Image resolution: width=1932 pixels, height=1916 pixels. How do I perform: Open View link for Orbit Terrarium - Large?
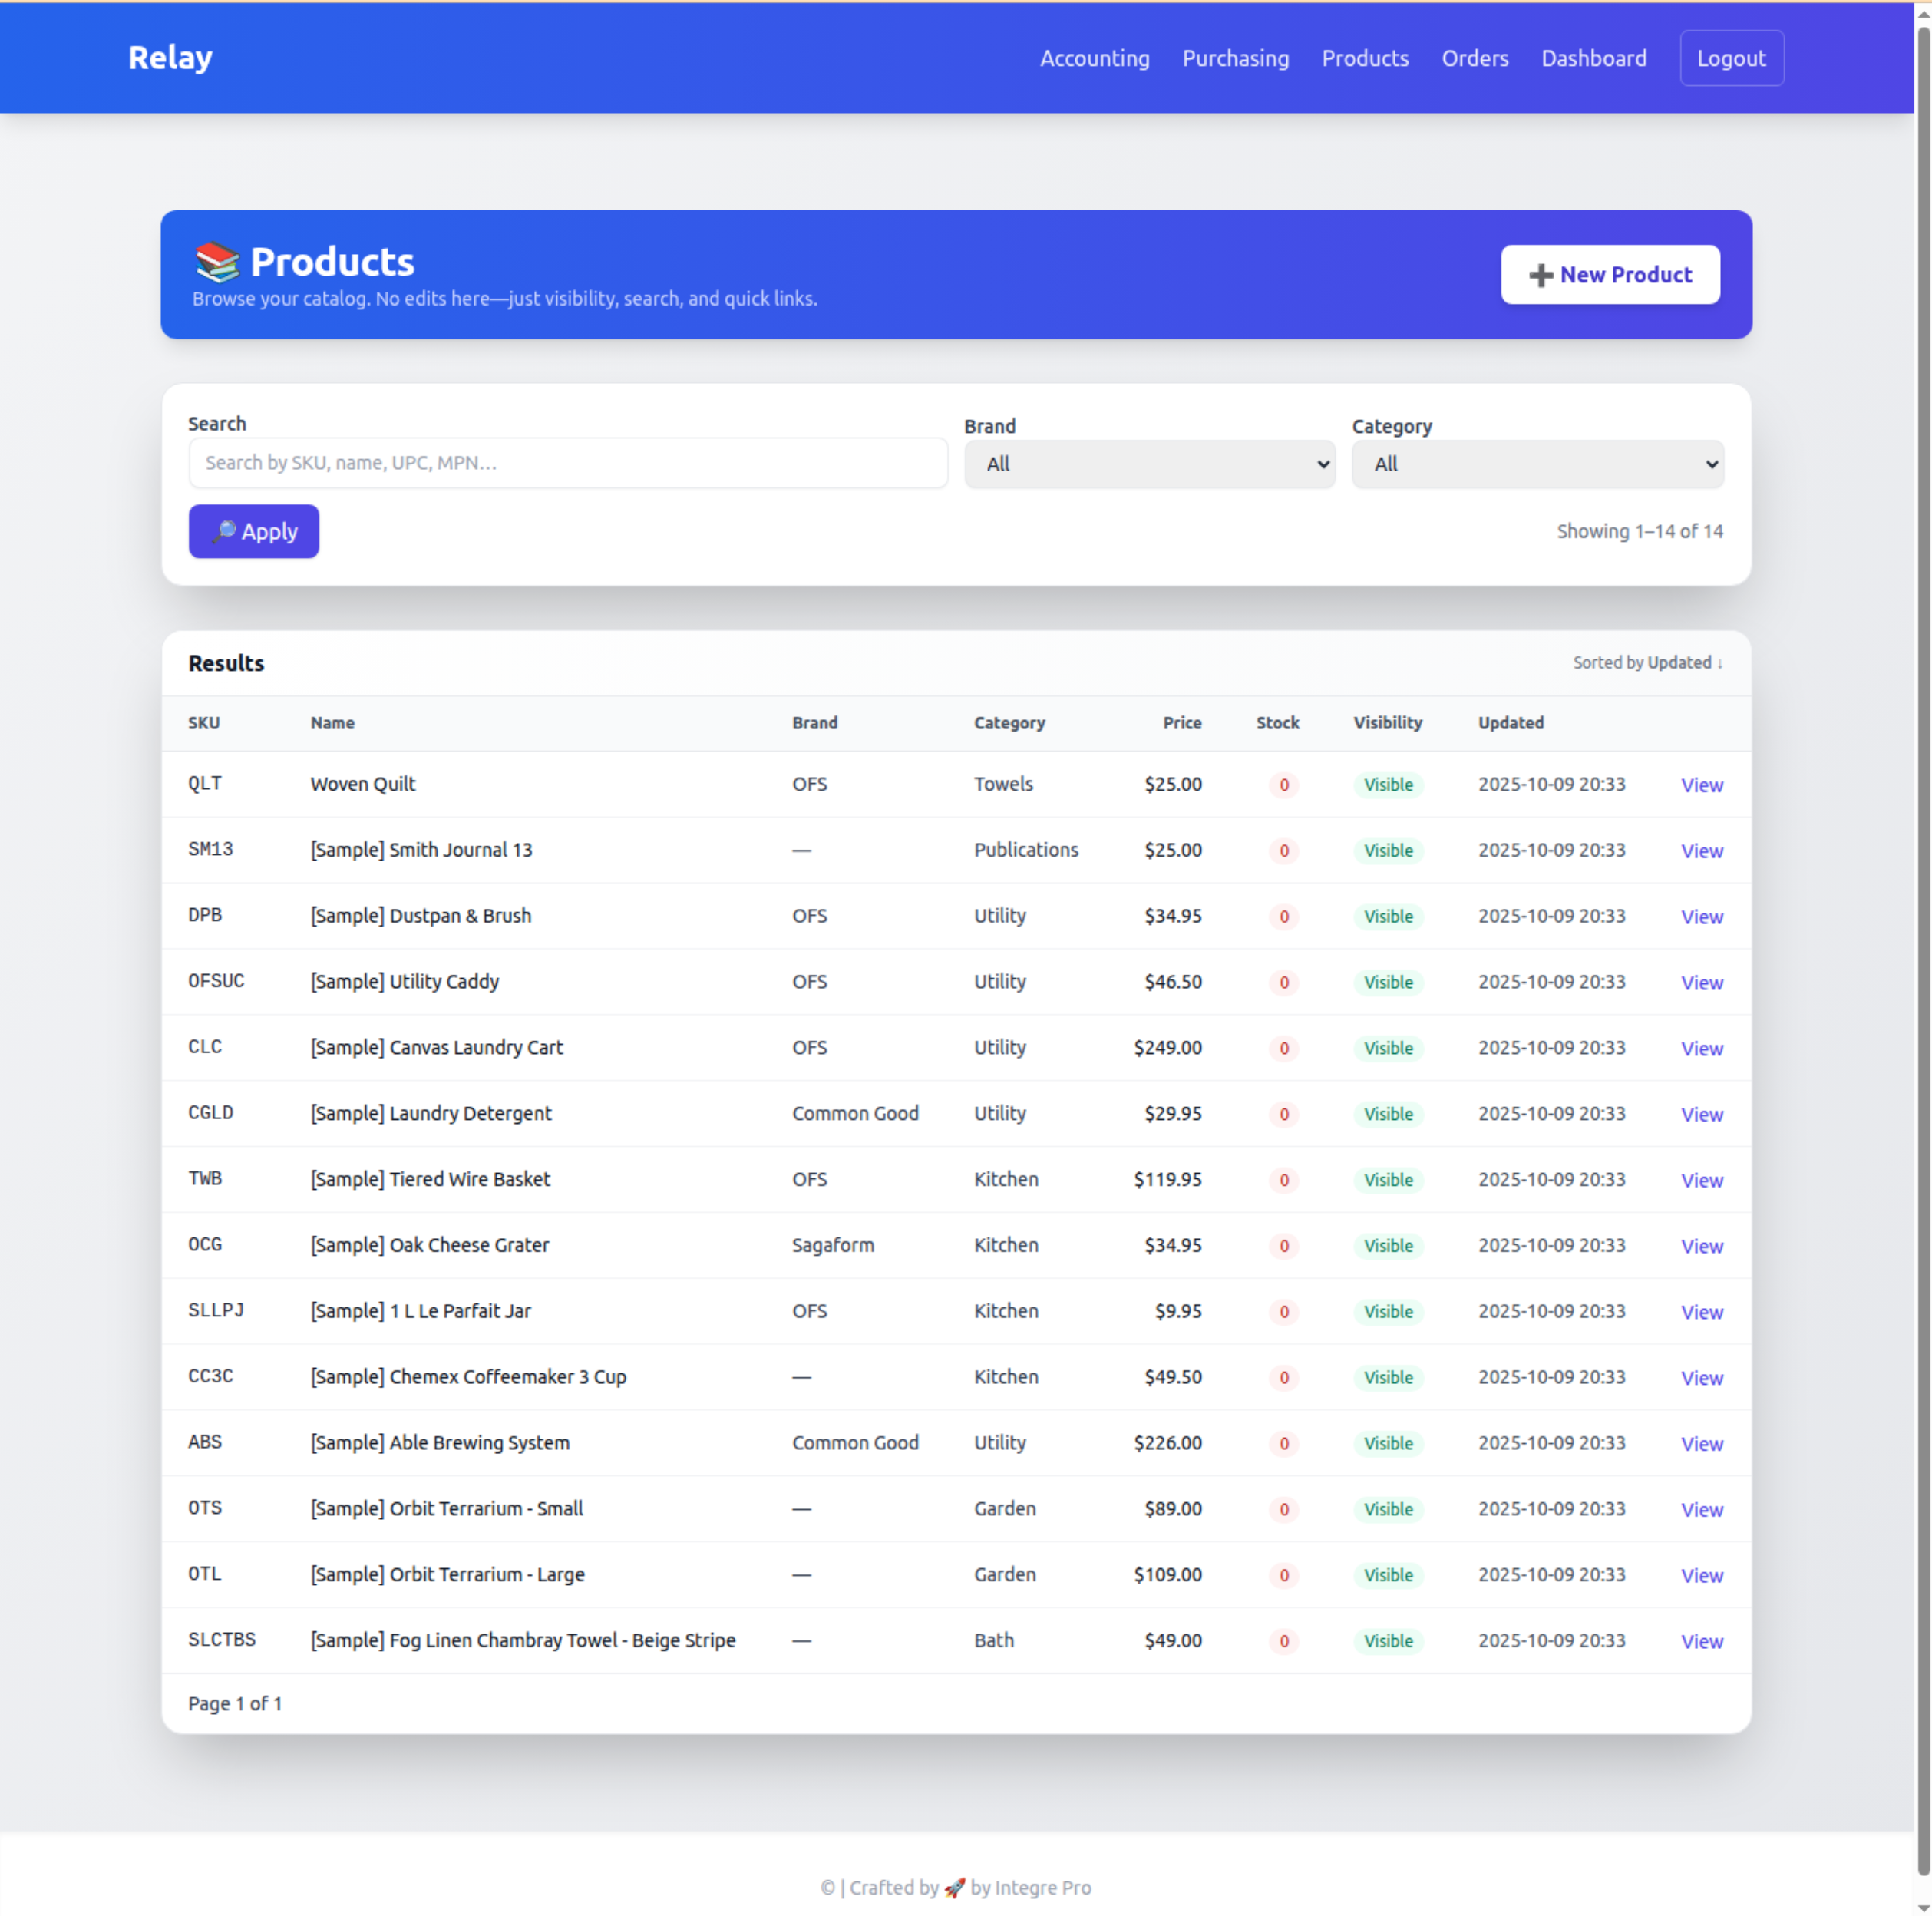point(1701,1575)
